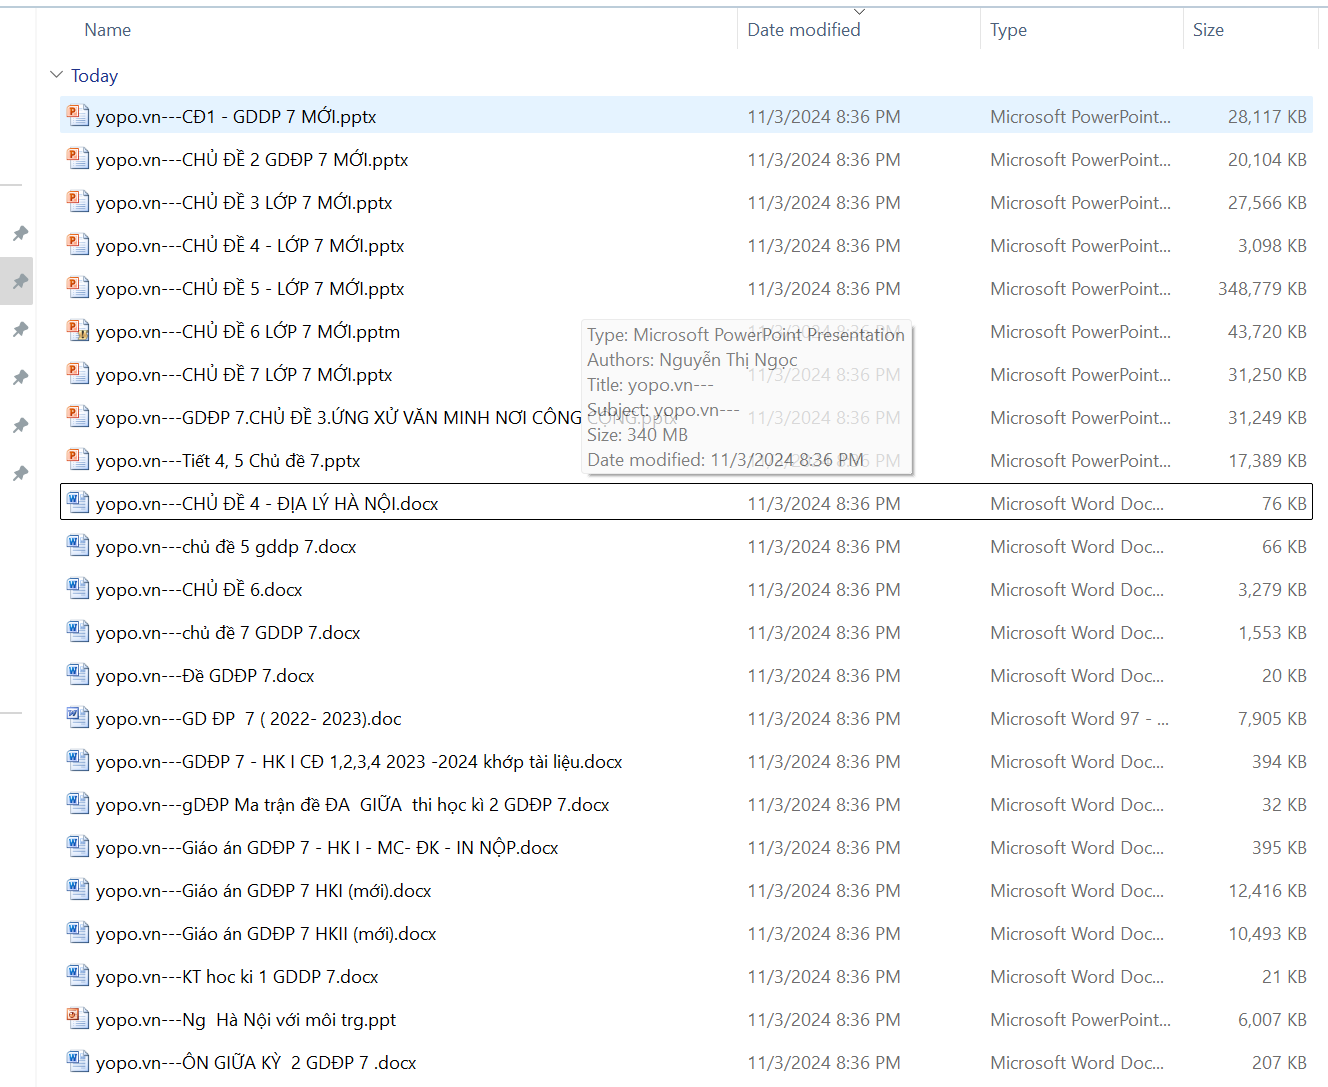Click Word icon of Giáo án GDĐP 7 HKI (mới).docx
This screenshot has height=1087, width=1328.
click(78, 889)
